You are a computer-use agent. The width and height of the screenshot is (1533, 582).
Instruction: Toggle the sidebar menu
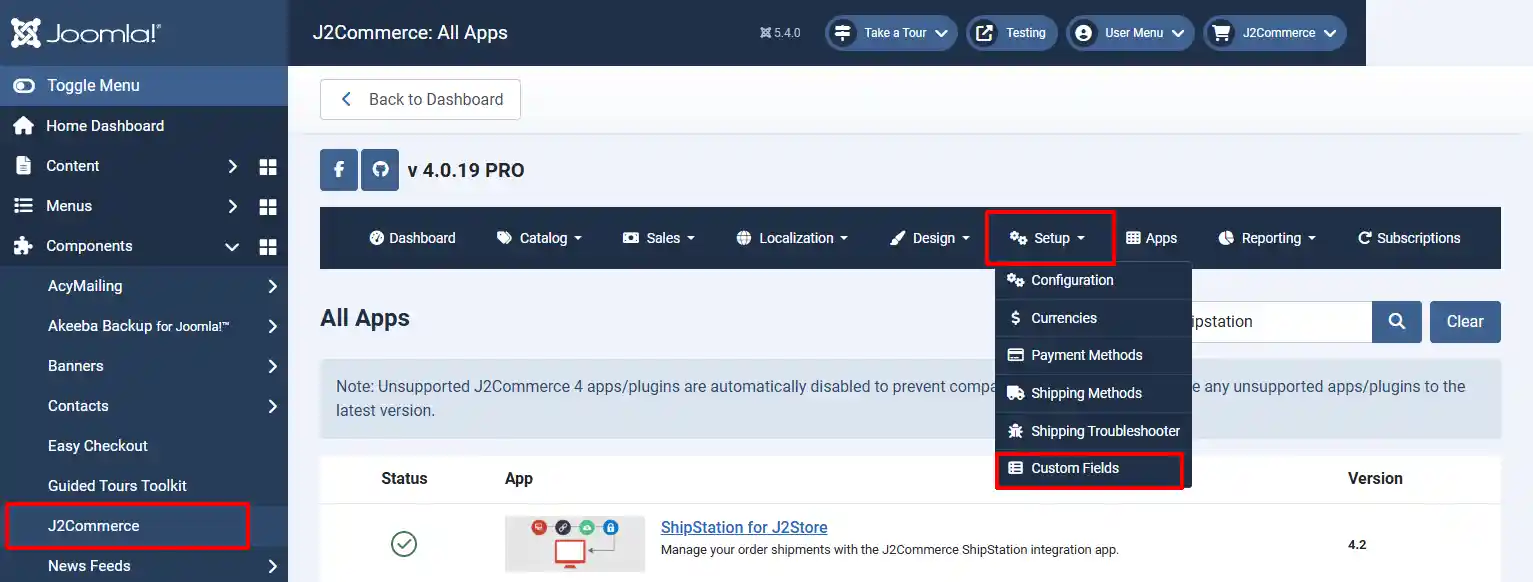tap(144, 86)
